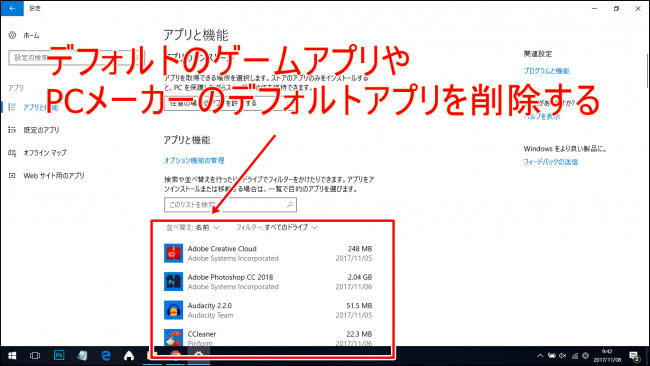650x366 pixels.
Task: Open the オフライン マップ section
Action: tap(45, 153)
